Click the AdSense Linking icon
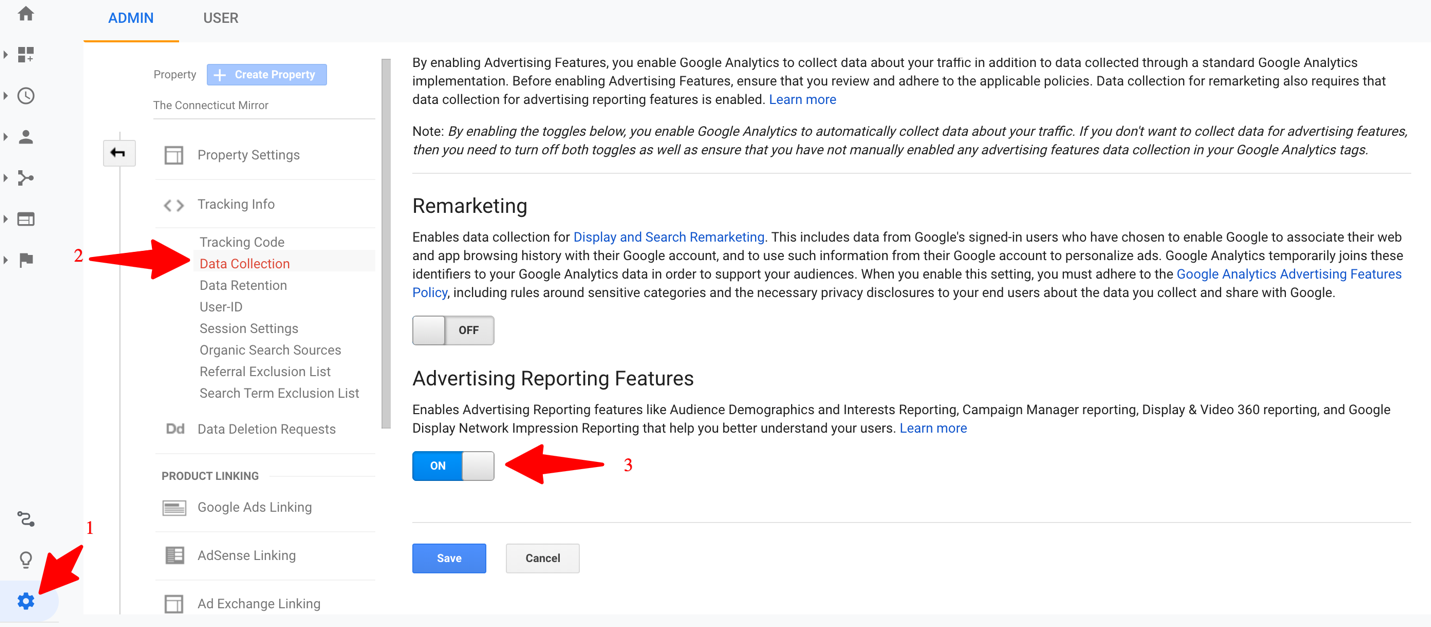The width and height of the screenshot is (1431, 627). click(175, 555)
